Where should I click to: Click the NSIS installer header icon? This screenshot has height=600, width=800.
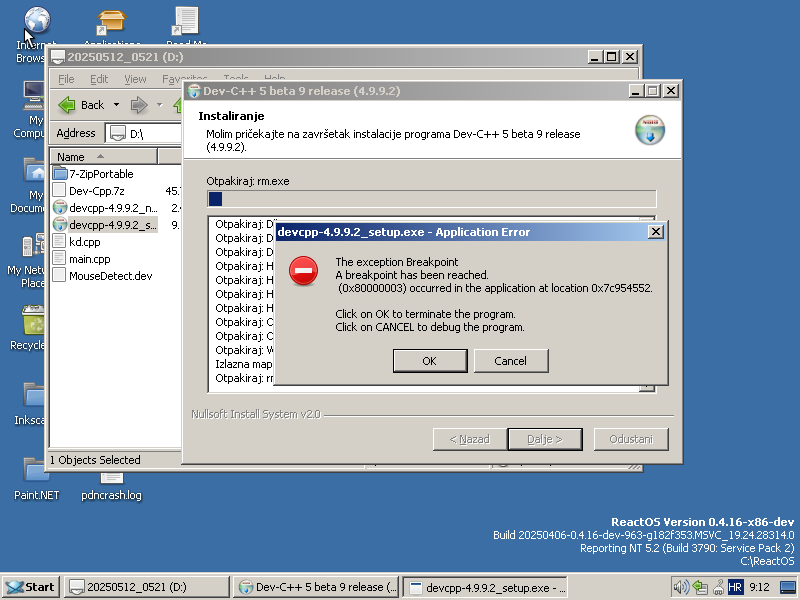[x=650, y=130]
